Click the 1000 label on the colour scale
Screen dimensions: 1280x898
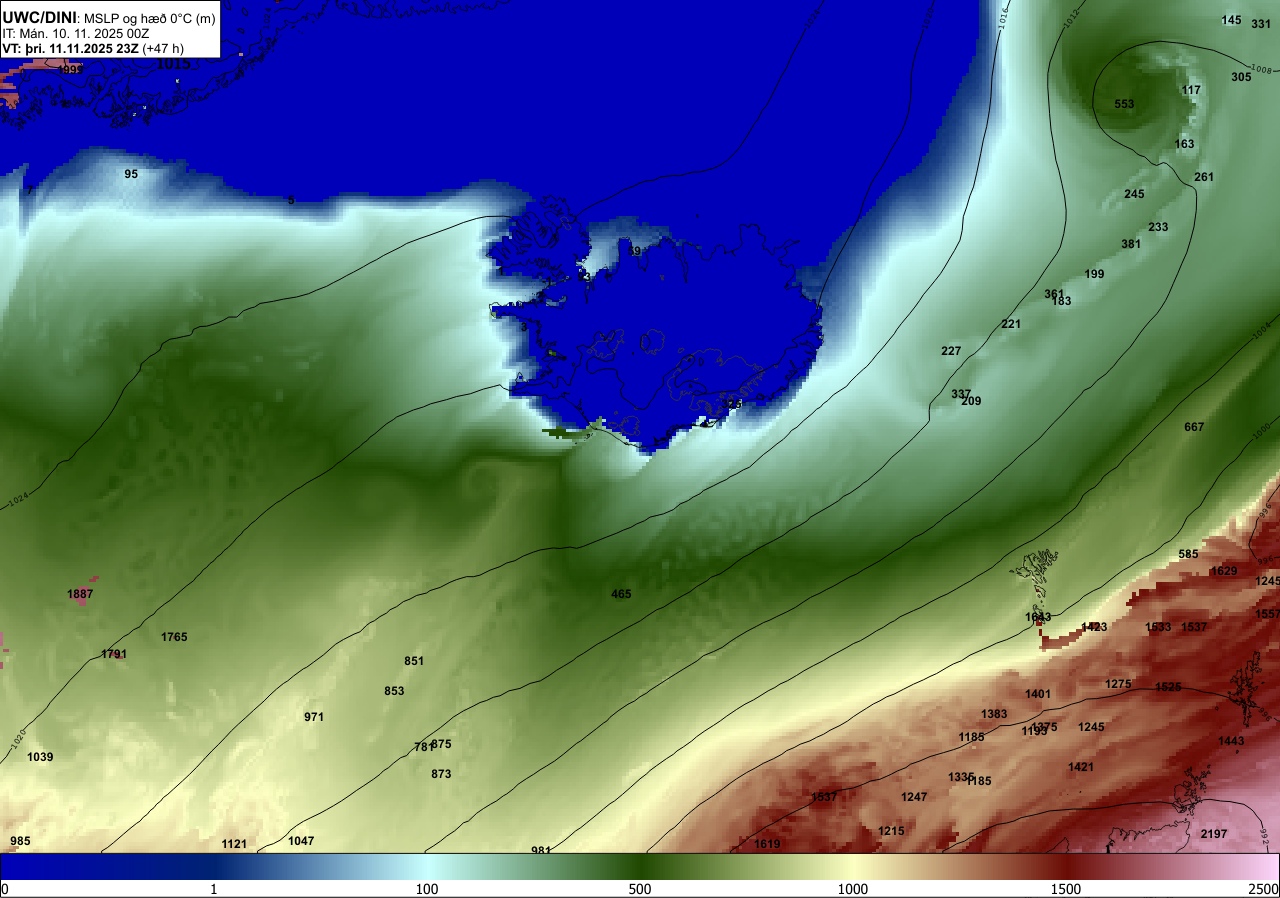click(x=853, y=889)
